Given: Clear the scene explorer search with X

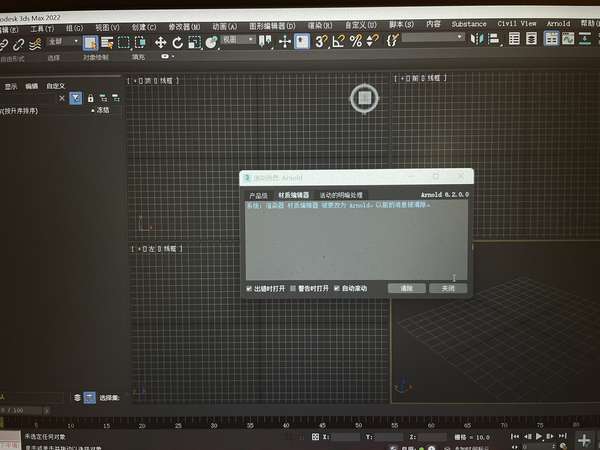Looking at the screenshot, I should tap(62, 98).
